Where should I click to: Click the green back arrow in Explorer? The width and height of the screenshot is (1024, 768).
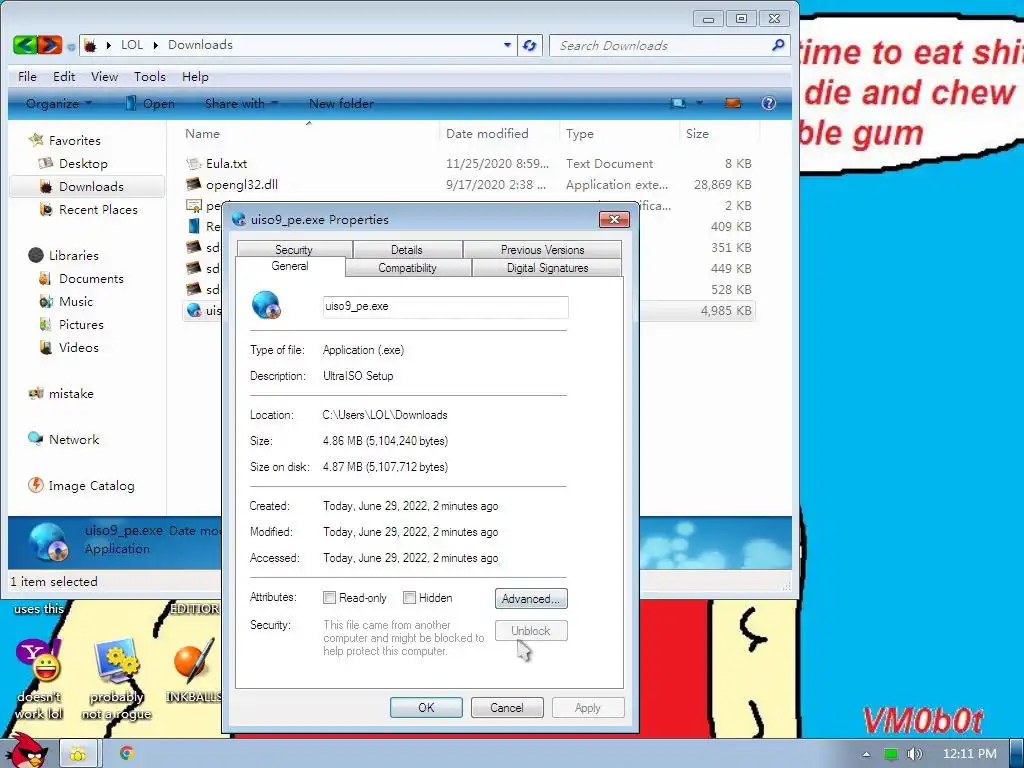click(25, 45)
